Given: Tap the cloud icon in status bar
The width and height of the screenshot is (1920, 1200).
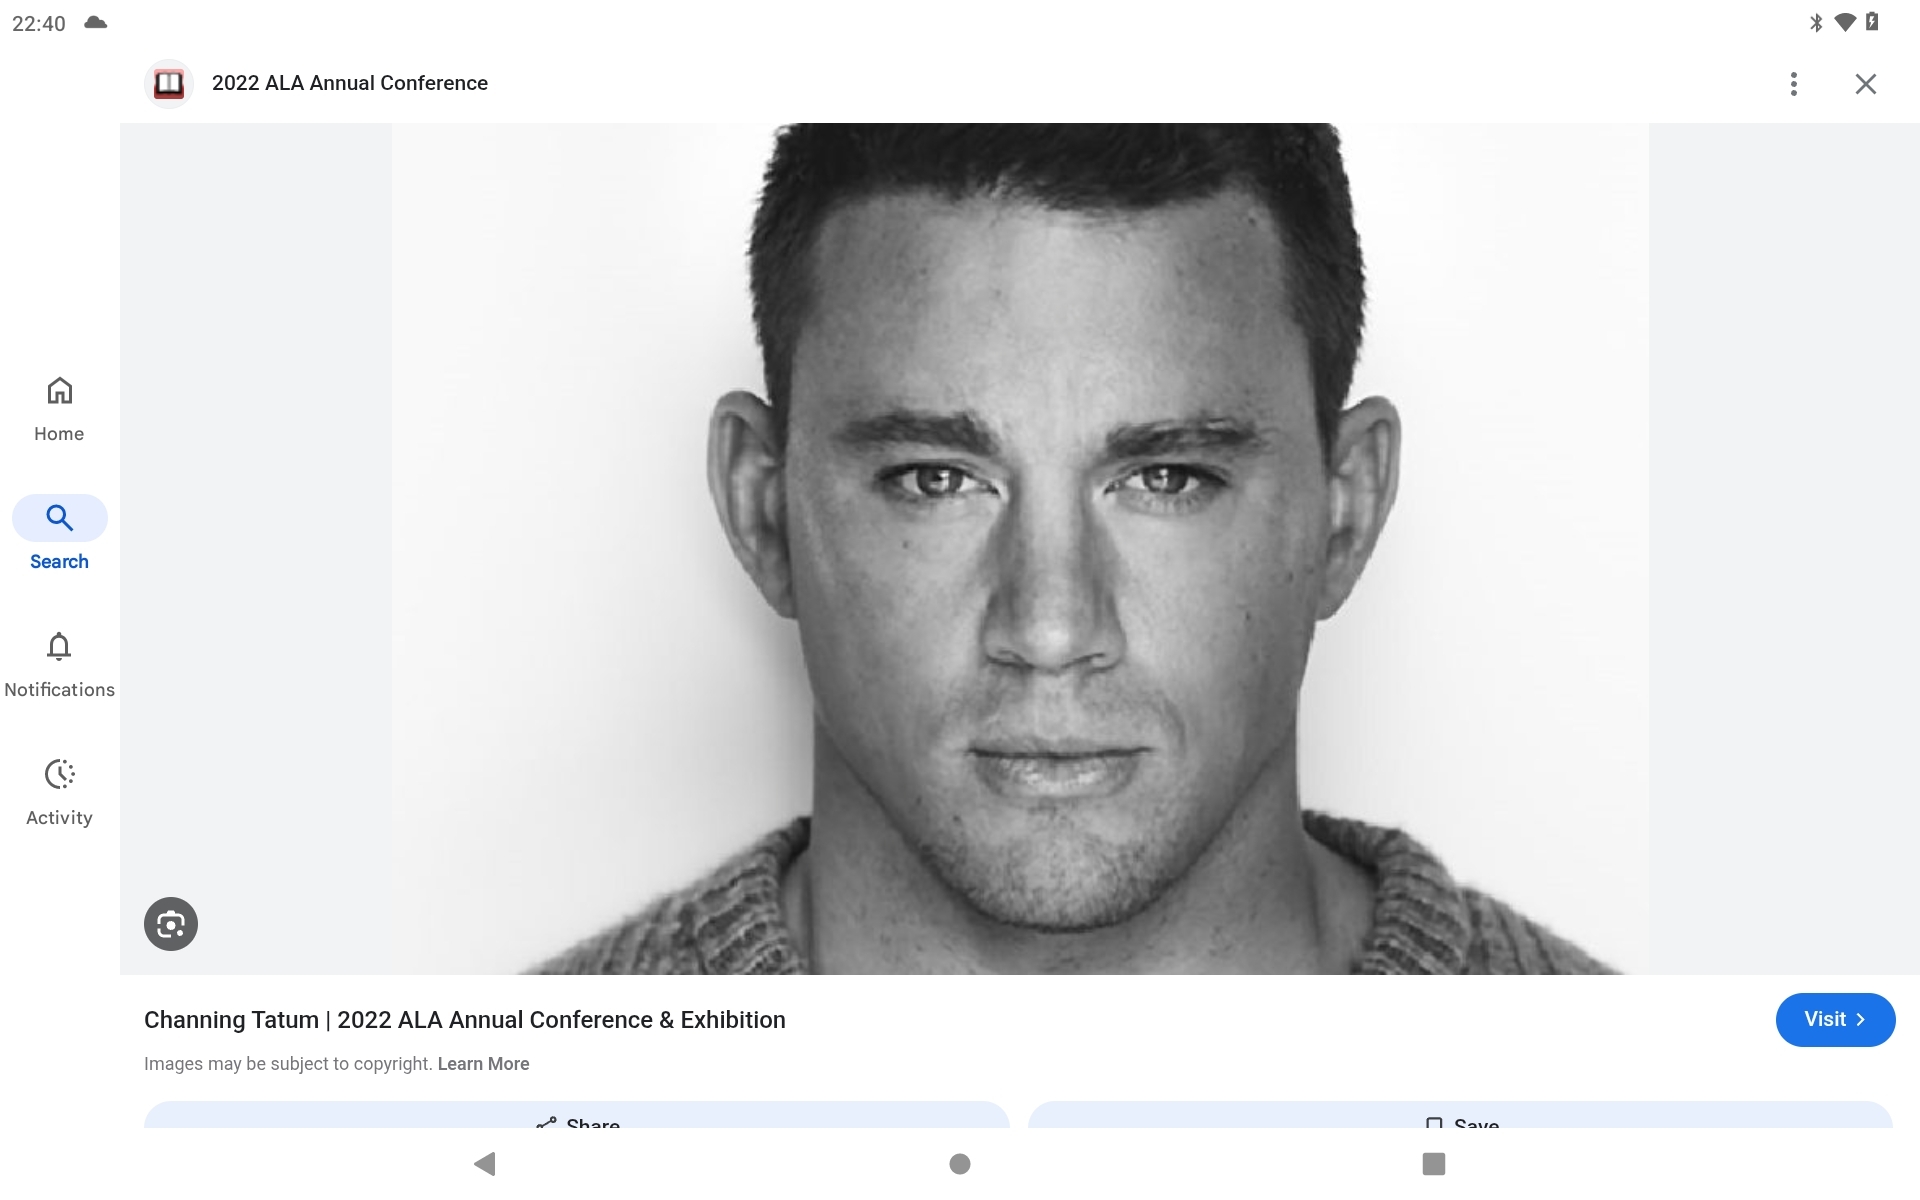Looking at the screenshot, I should click(x=96, y=22).
